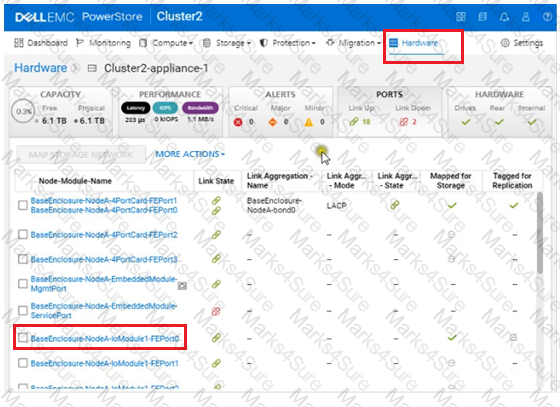The image size is (560, 407).
Task: Select the PERFORMANCE card
Action: pos(170,111)
